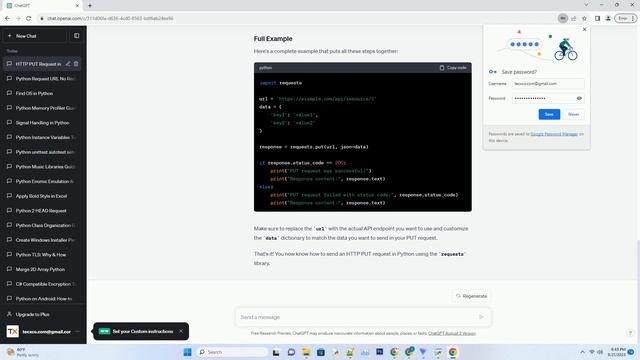Click the send message arrow icon
This screenshot has height=360, width=640.
point(481,317)
